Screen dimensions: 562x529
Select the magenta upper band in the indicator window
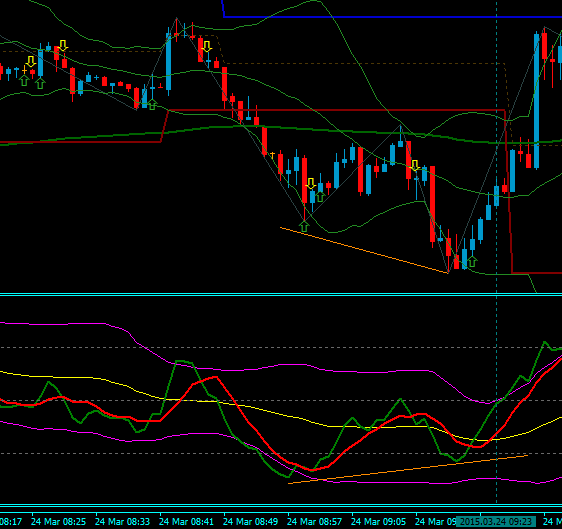(287, 365)
